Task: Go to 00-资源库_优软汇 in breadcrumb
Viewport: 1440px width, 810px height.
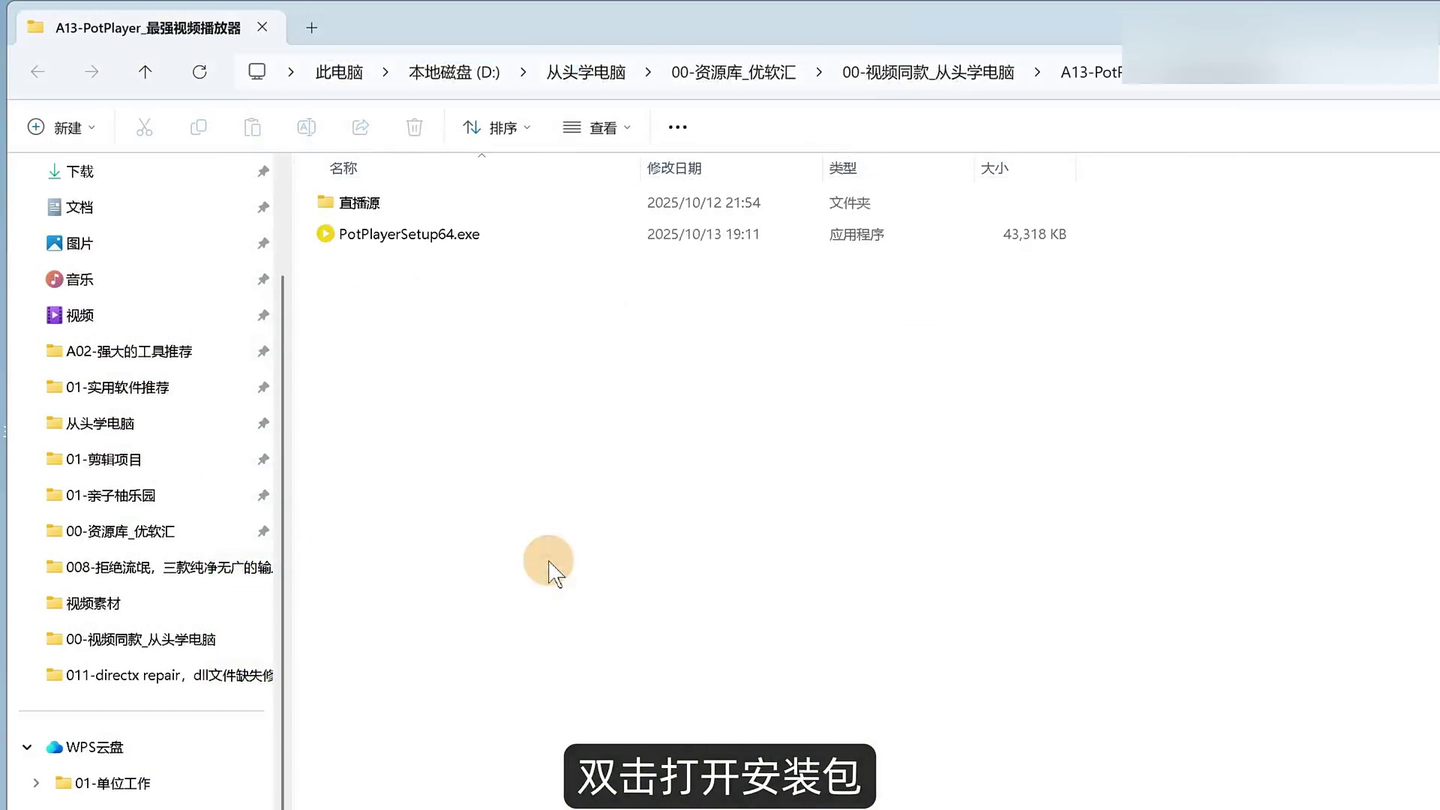Action: point(734,72)
